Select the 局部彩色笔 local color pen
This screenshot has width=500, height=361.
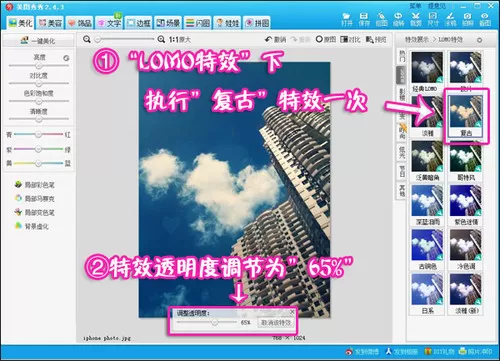point(35,185)
